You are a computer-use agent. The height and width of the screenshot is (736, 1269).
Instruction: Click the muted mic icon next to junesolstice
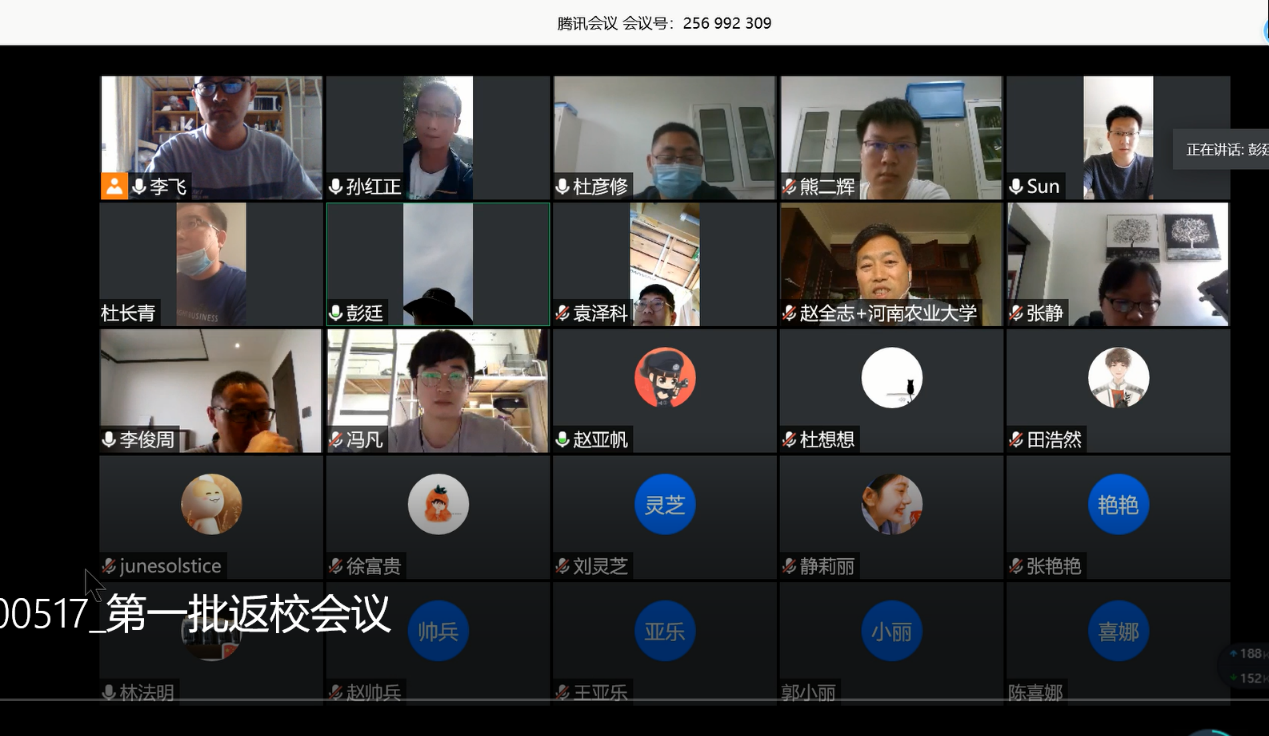click(x=109, y=566)
